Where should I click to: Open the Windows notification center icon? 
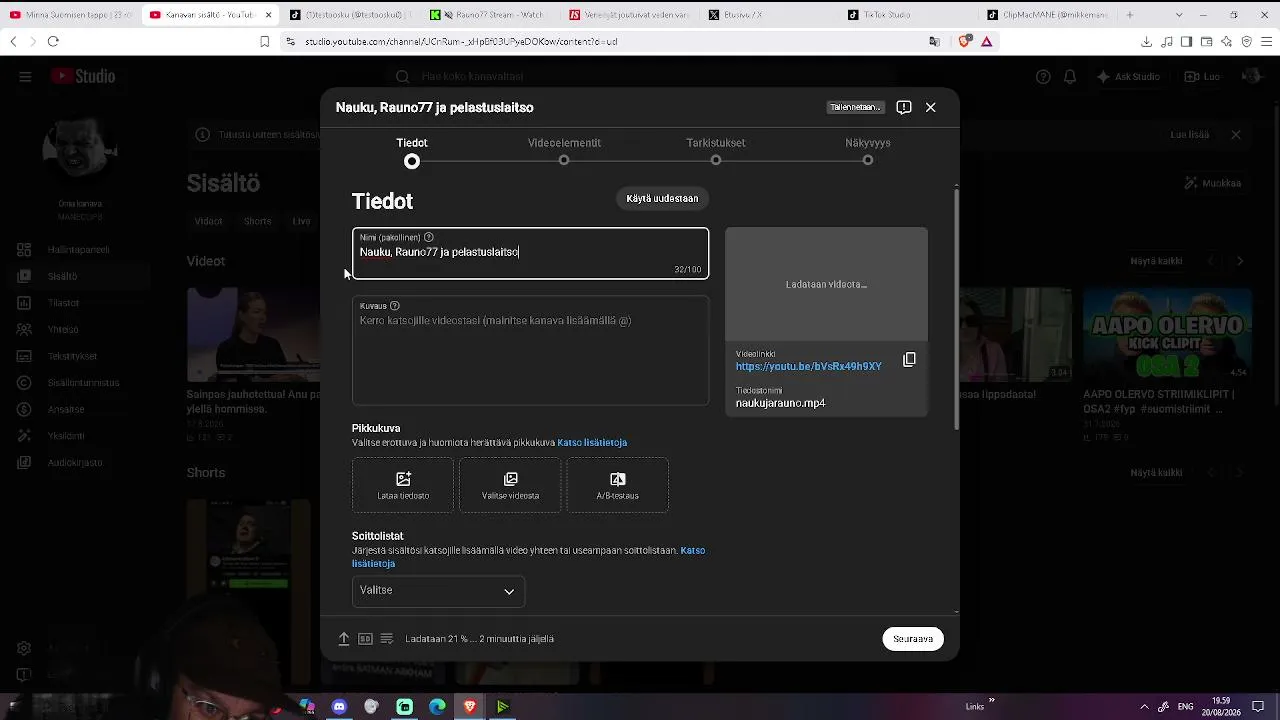[x=1258, y=707]
